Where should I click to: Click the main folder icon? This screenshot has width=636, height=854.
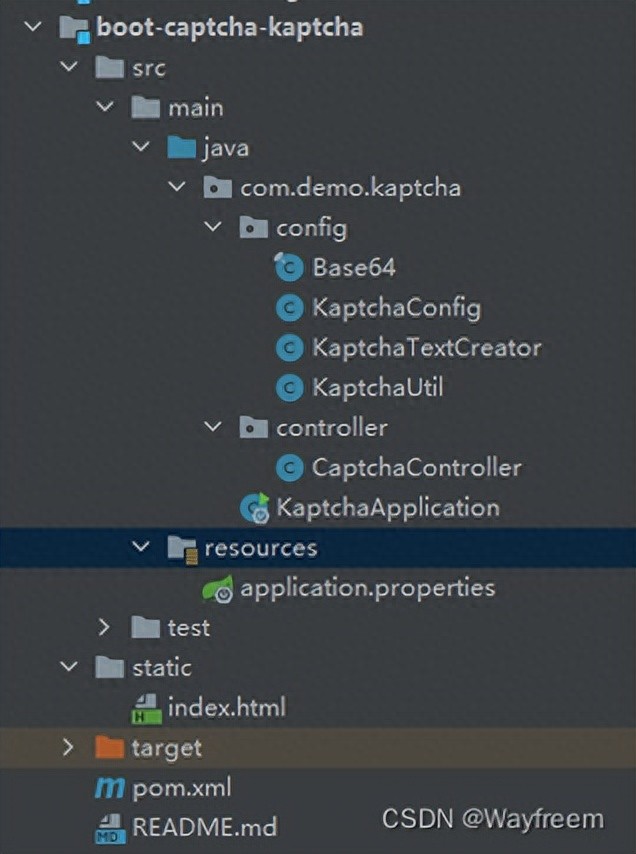tap(145, 107)
